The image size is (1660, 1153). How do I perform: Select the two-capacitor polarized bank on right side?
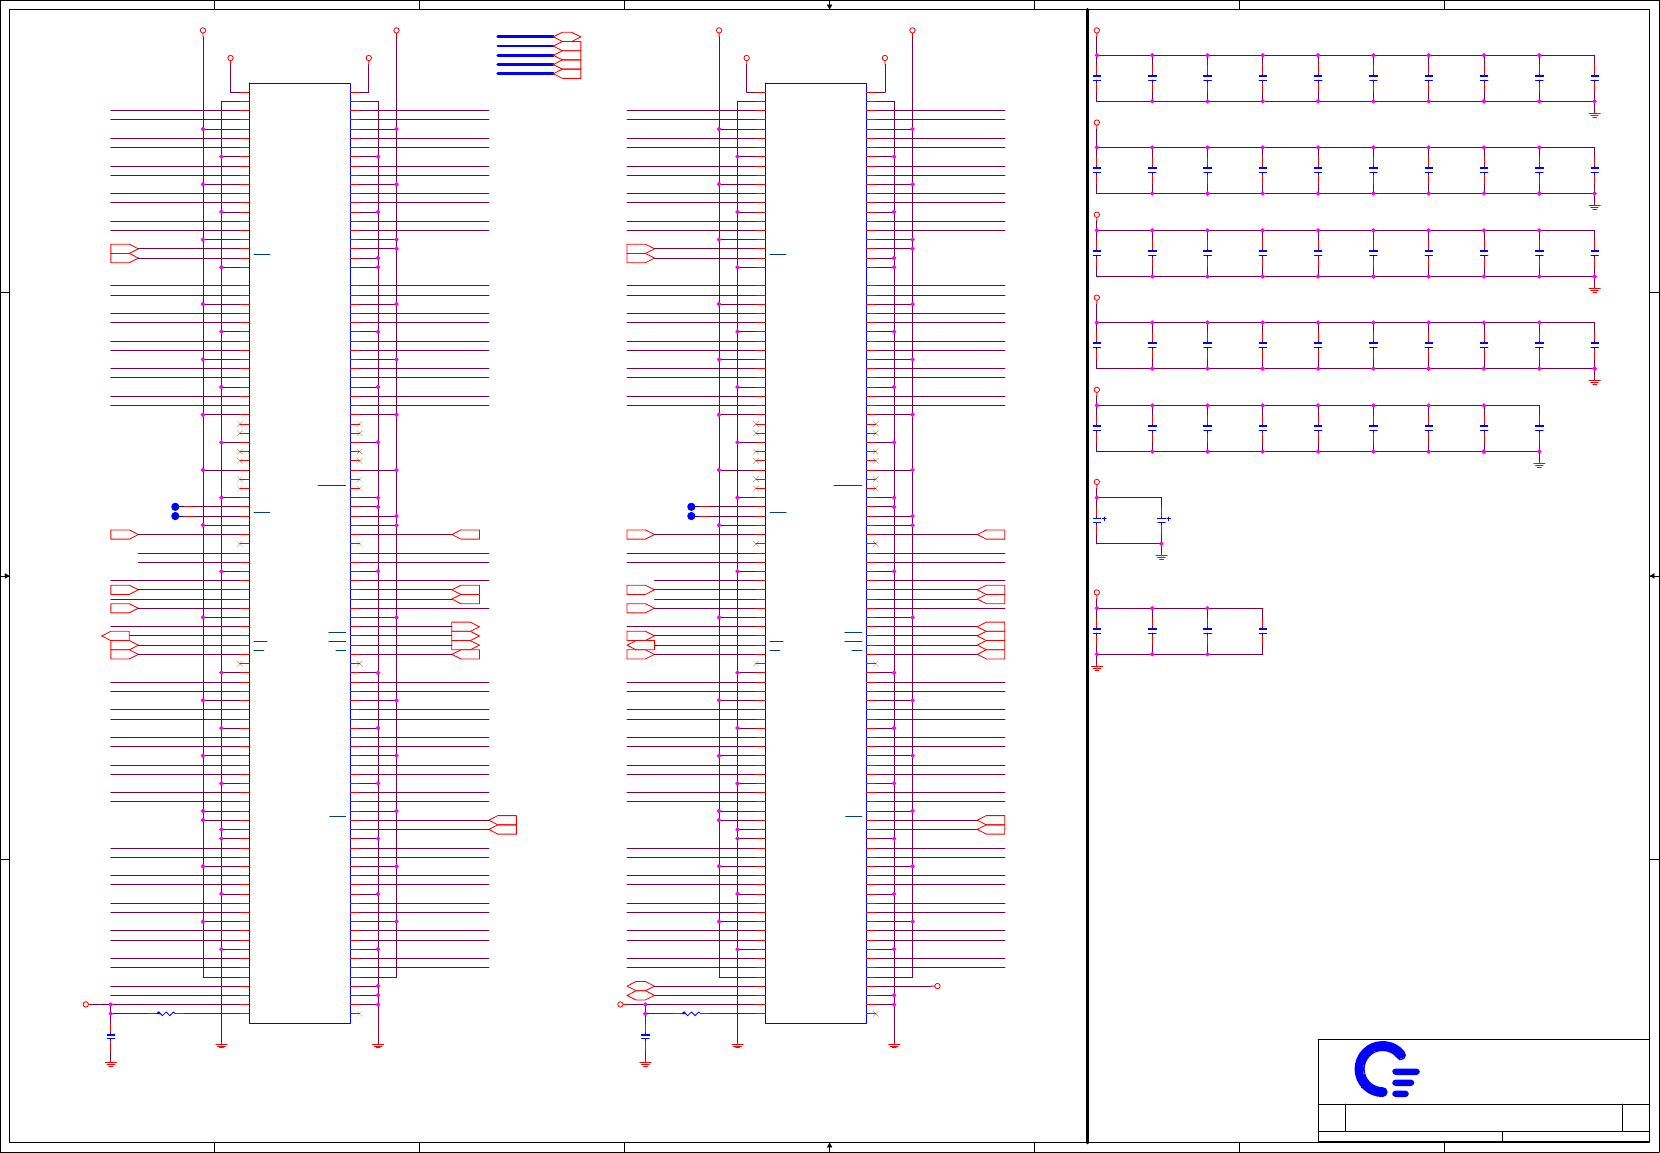coord(1131,520)
